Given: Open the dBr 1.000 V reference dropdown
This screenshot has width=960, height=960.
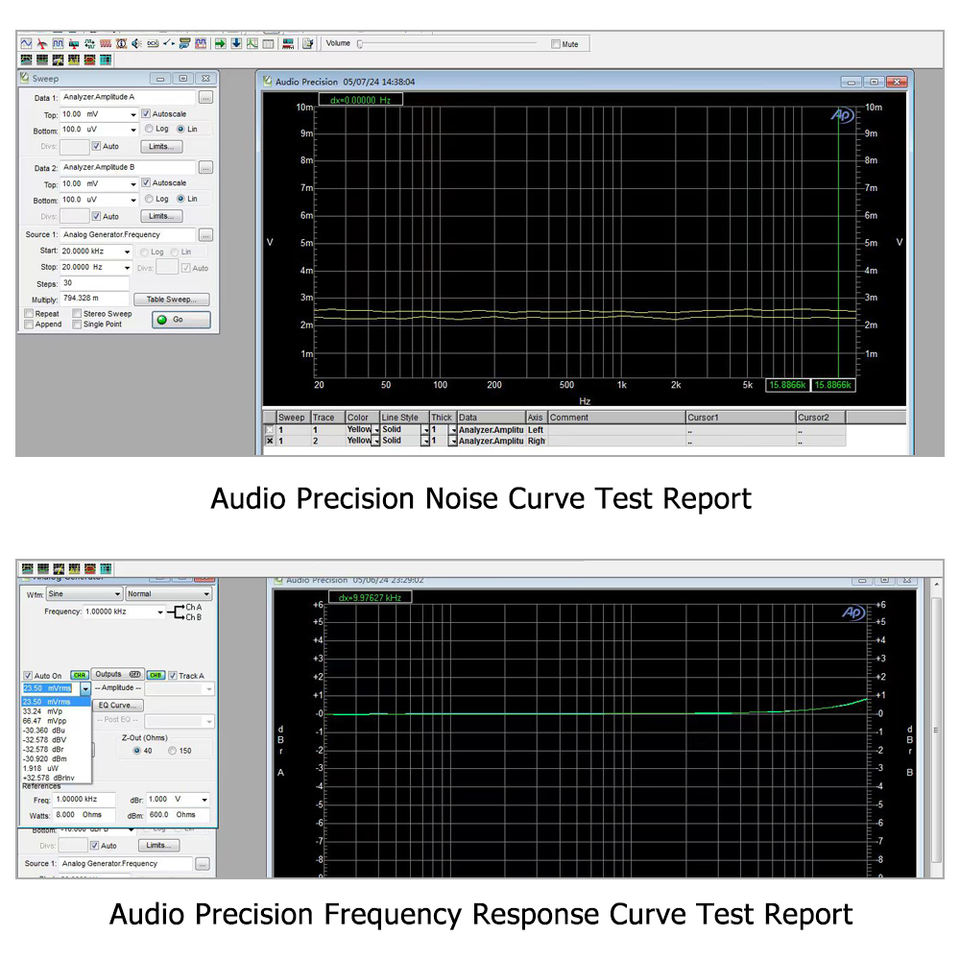Looking at the screenshot, I should pyautogui.click(x=204, y=800).
